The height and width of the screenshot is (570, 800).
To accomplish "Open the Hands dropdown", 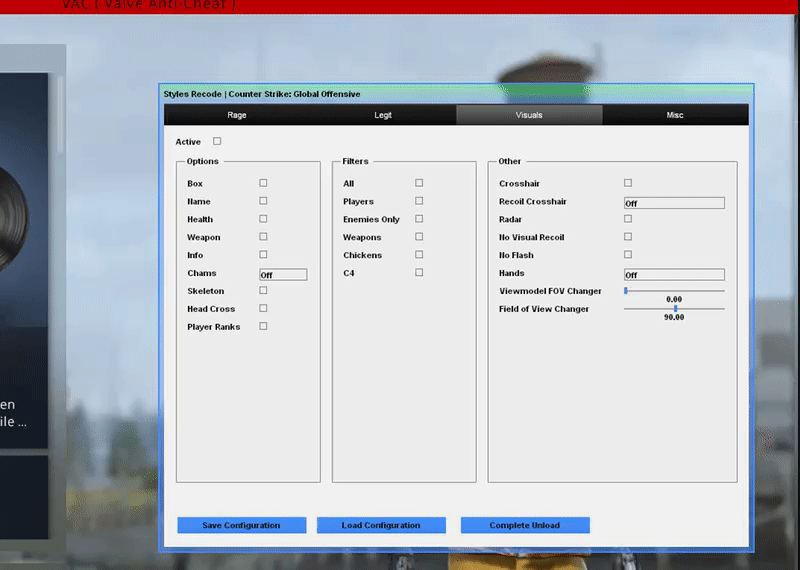I will pos(674,275).
